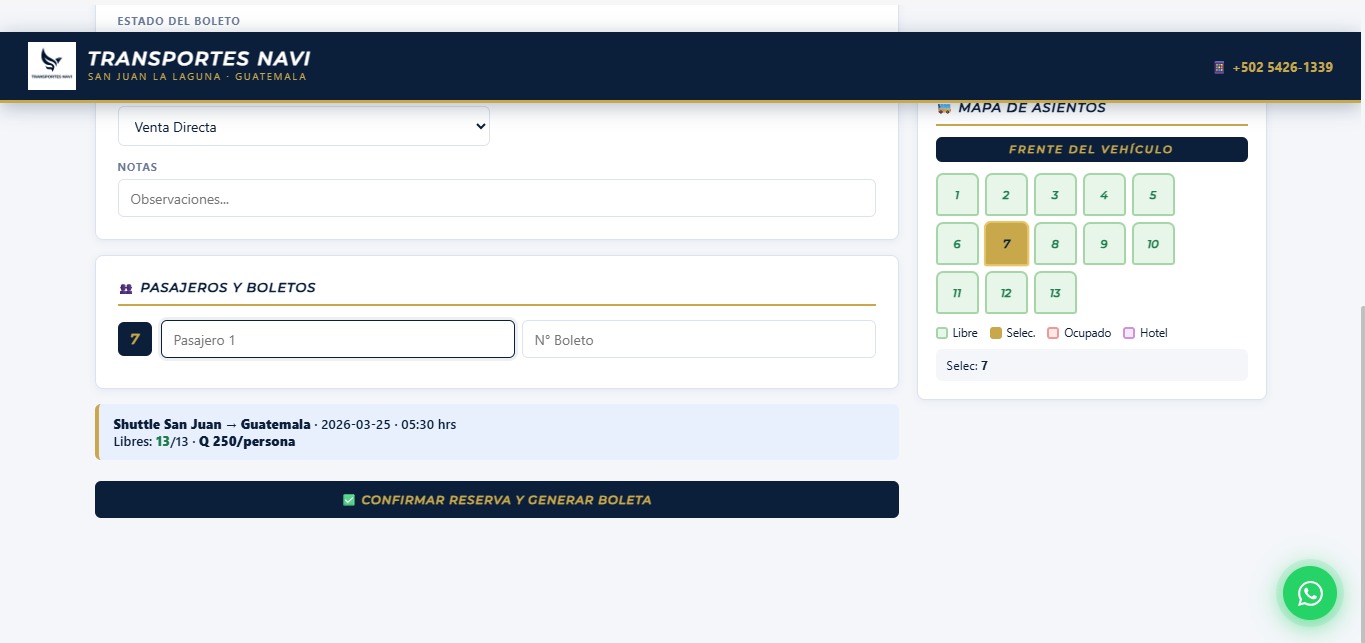Open the WhatsApp chat floating button
This screenshot has height=643, width=1365.
coord(1309,593)
